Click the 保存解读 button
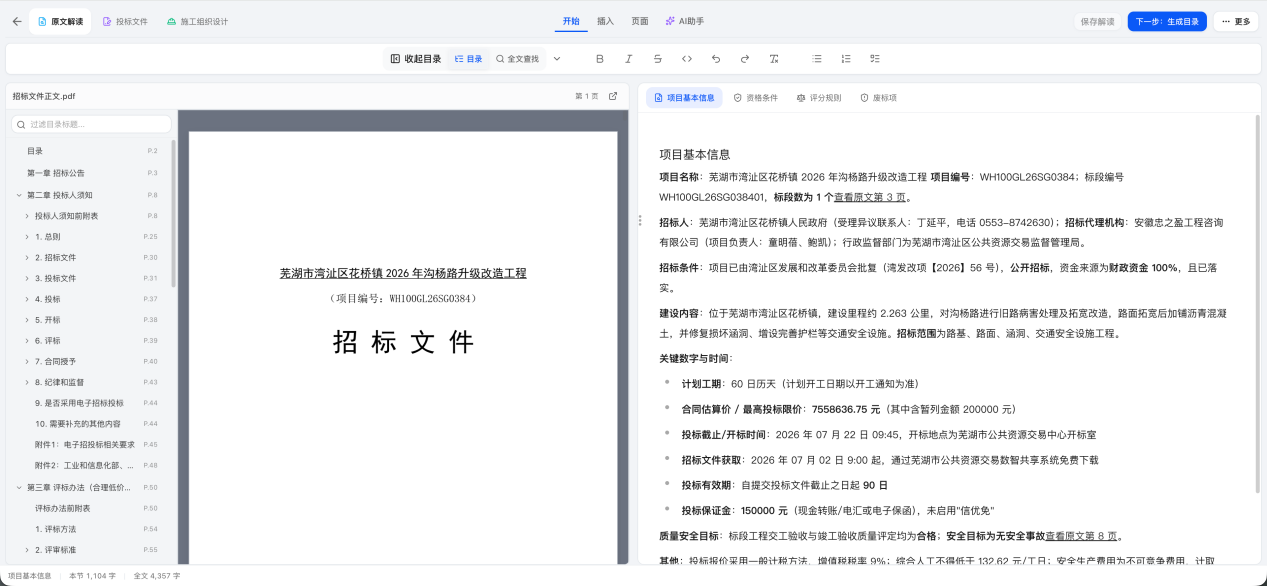Screen dimensions: 1267x586 click(x=1097, y=21)
